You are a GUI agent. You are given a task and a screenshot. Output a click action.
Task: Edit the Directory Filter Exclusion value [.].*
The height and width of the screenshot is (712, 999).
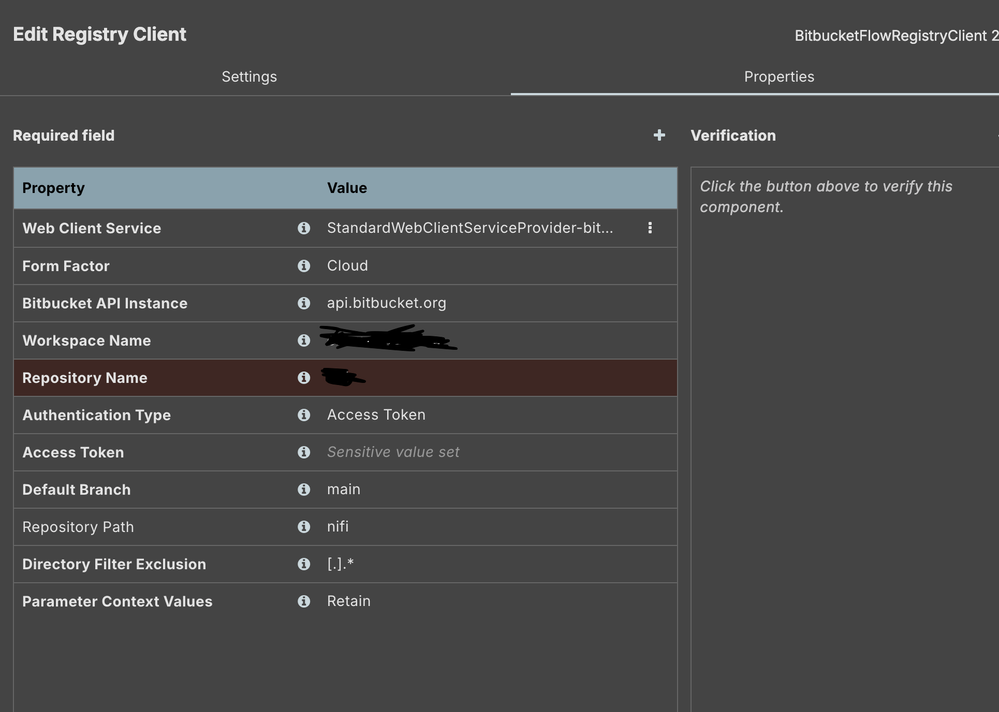[x=340, y=564]
